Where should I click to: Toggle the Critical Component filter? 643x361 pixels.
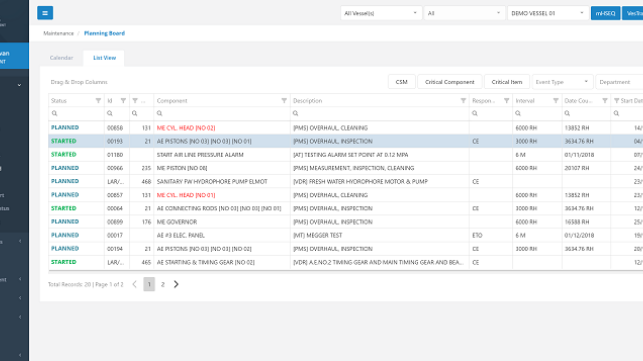tap(449, 82)
